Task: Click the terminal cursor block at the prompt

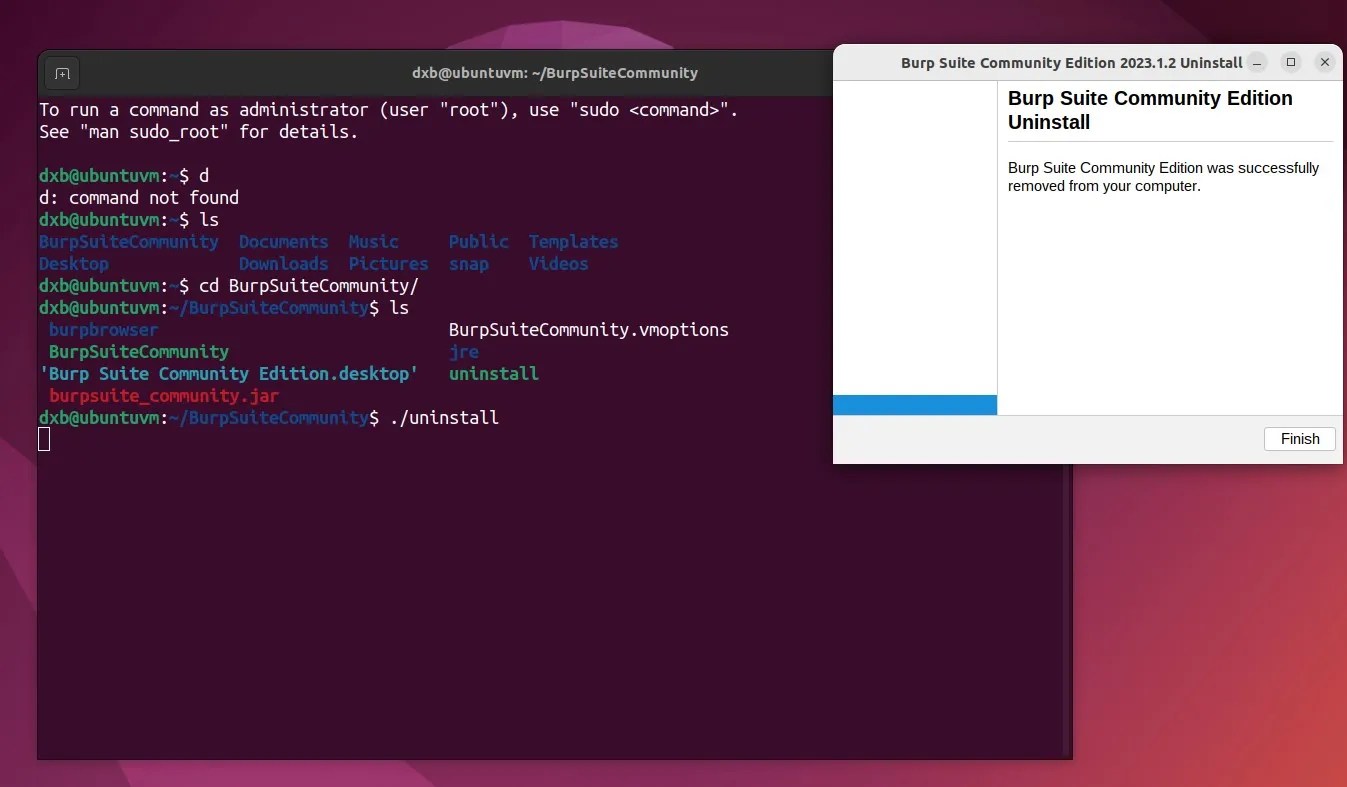Action: [x=43, y=439]
